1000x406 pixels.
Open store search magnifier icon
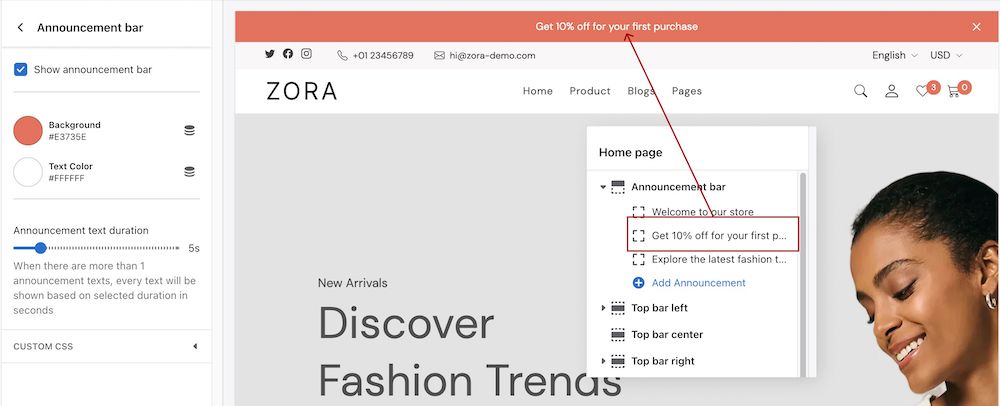[x=860, y=91]
